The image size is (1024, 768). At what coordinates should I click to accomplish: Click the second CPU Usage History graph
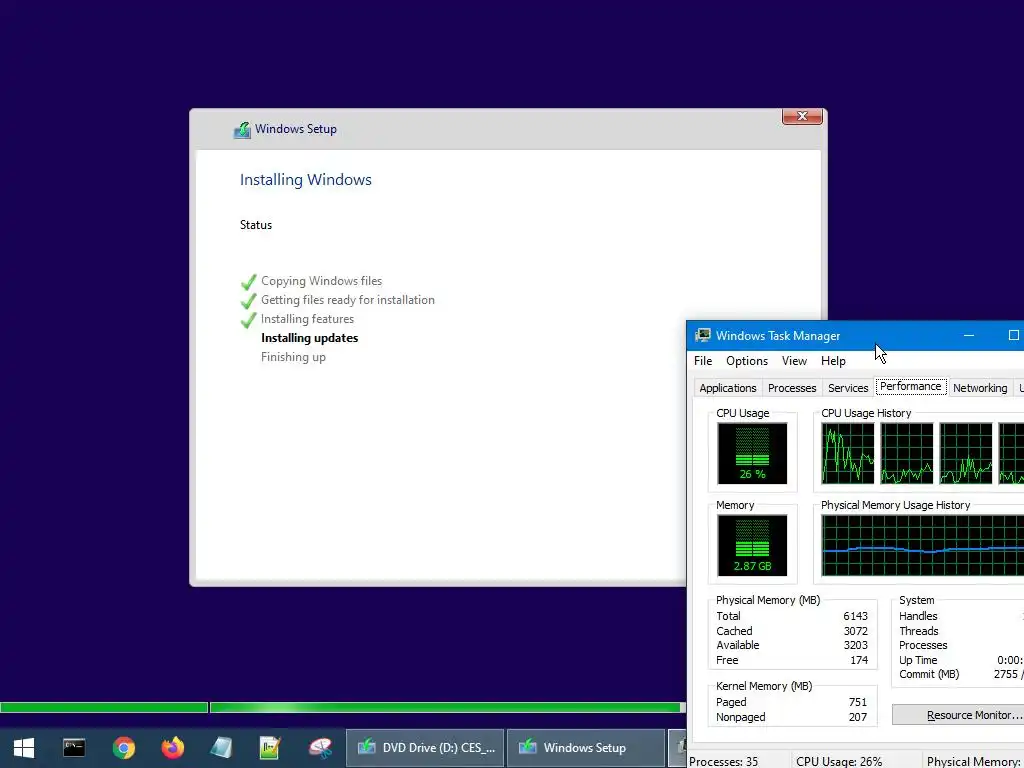click(x=906, y=453)
